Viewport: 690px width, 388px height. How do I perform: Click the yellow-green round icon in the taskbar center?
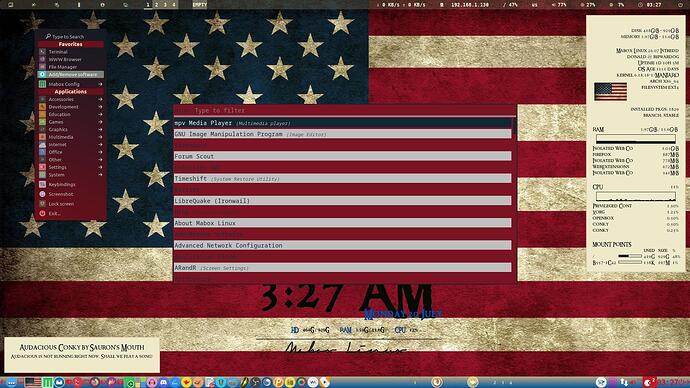pyautogui.click(x=473, y=382)
